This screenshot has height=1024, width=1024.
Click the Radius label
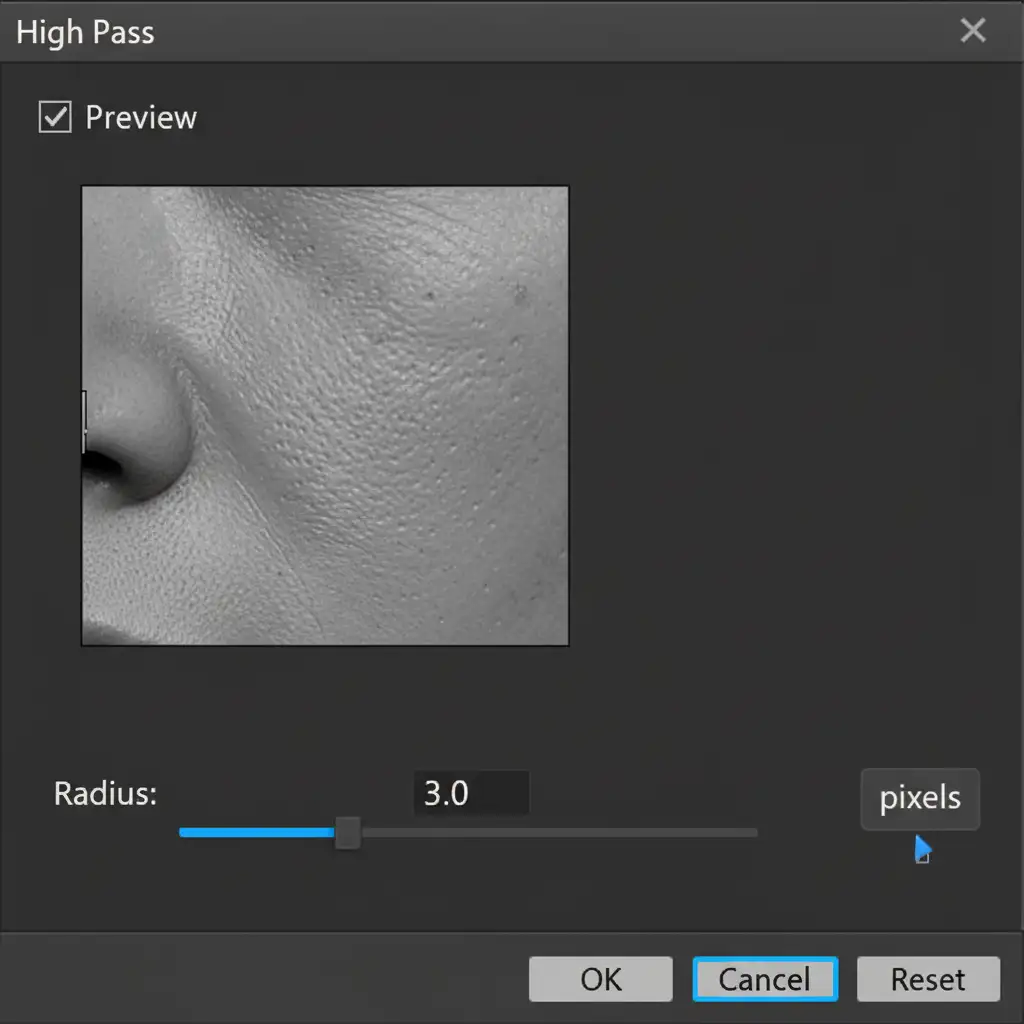[105, 793]
